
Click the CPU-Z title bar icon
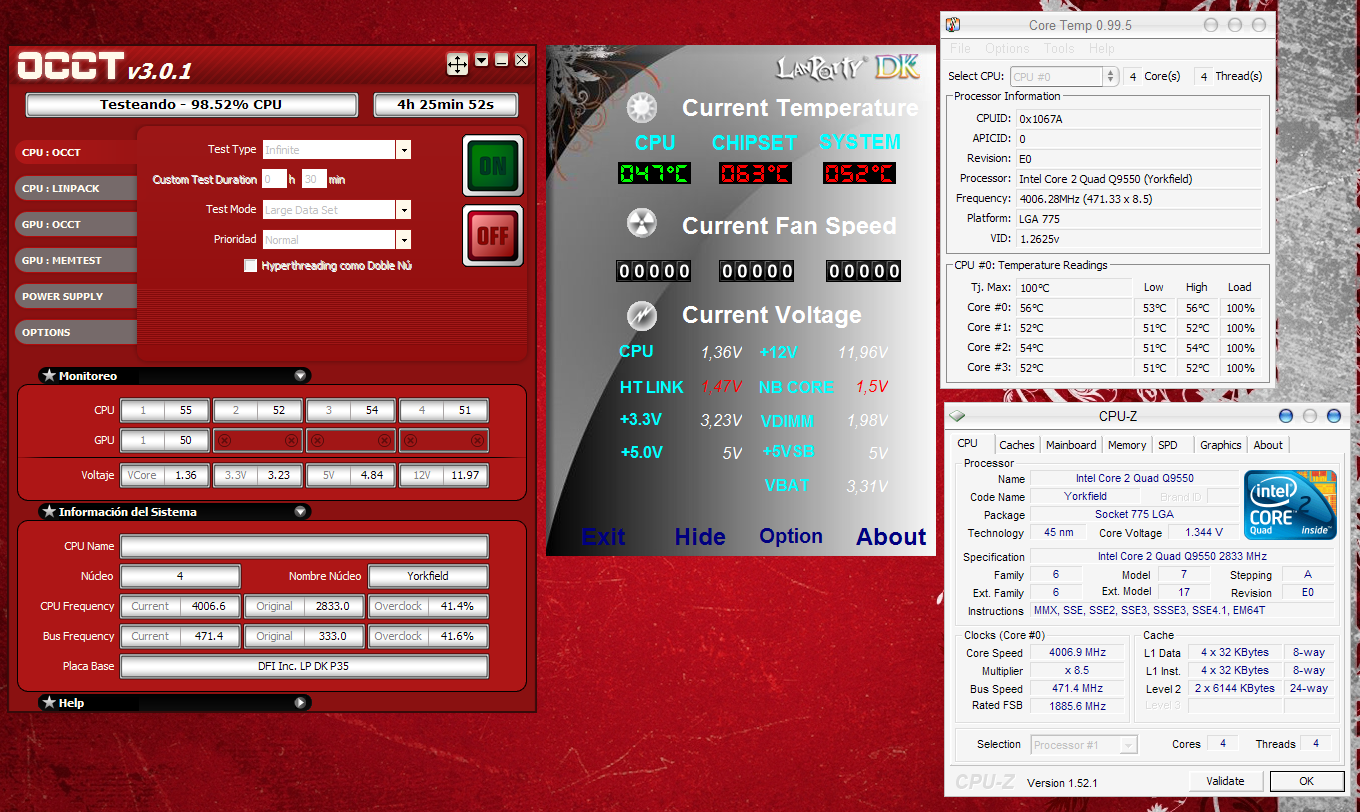[957, 416]
